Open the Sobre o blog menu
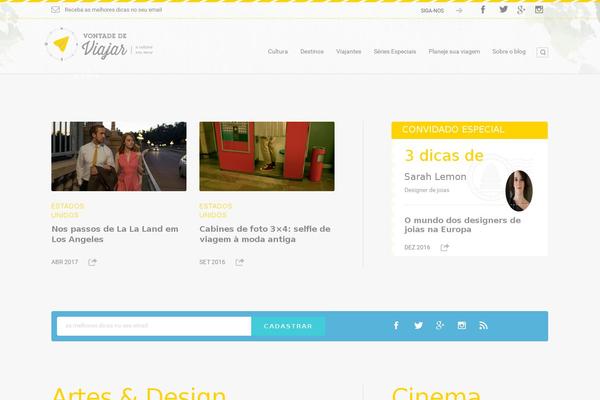The height and width of the screenshot is (400, 600). coord(509,51)
